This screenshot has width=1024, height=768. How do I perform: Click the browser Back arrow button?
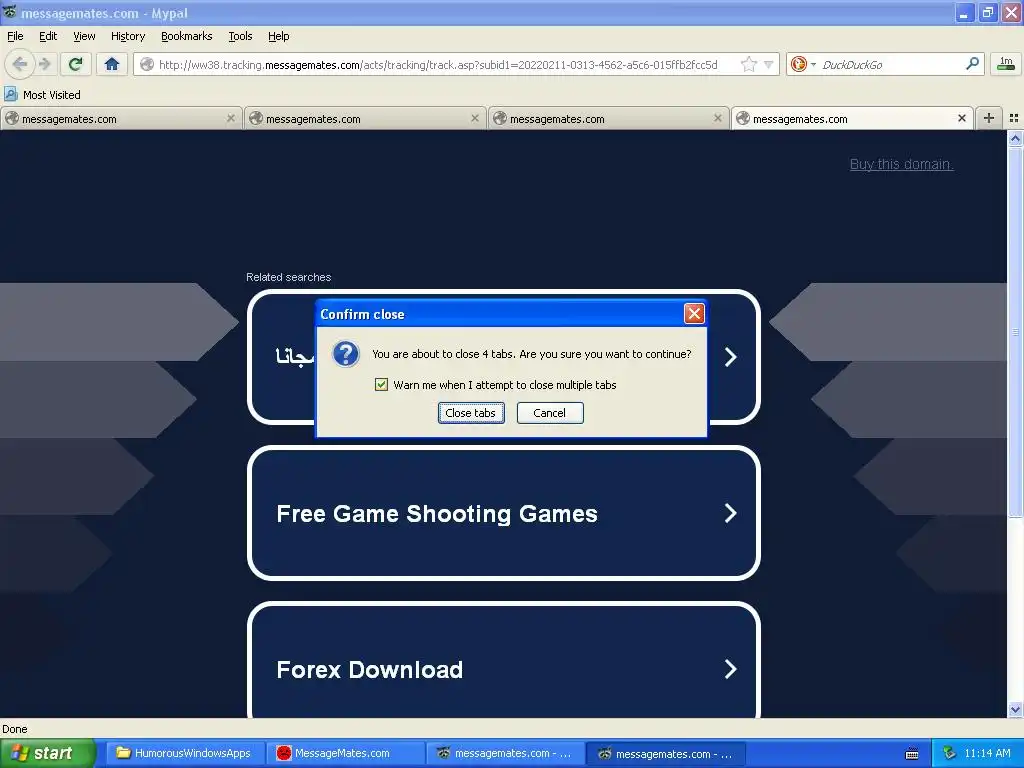tap(20, 64)
